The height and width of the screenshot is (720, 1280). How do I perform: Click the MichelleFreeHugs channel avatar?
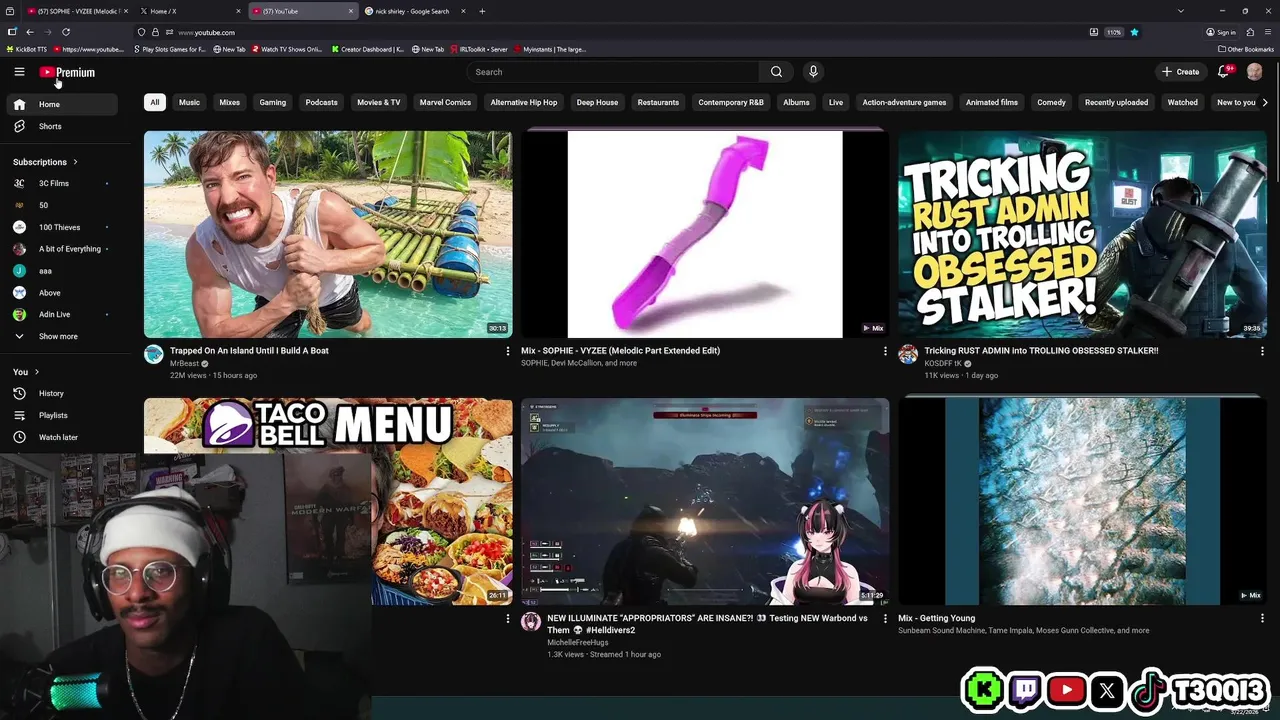tap(531, 621)
